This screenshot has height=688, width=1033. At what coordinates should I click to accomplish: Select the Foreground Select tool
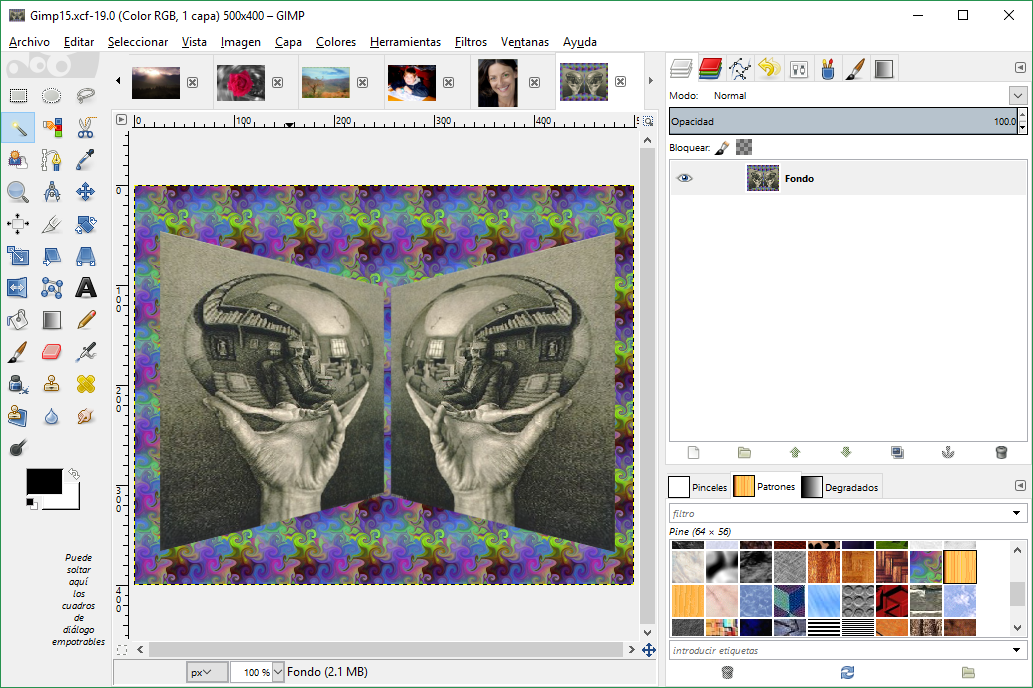click(18, 159)
